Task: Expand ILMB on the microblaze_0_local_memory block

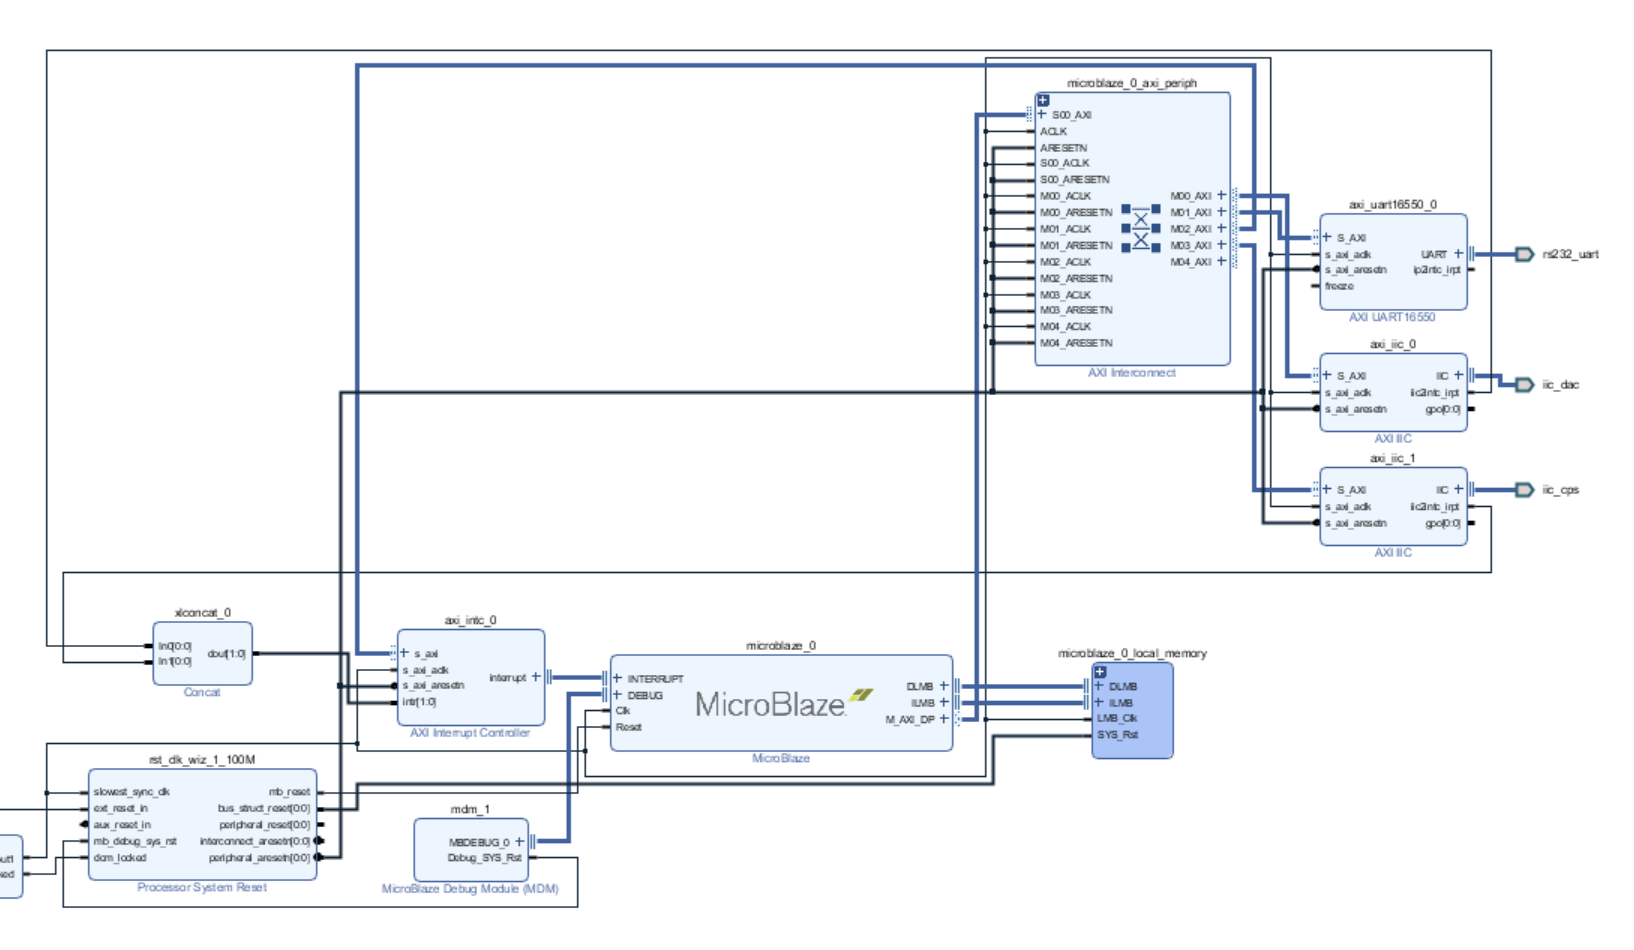Action: 1099,702
